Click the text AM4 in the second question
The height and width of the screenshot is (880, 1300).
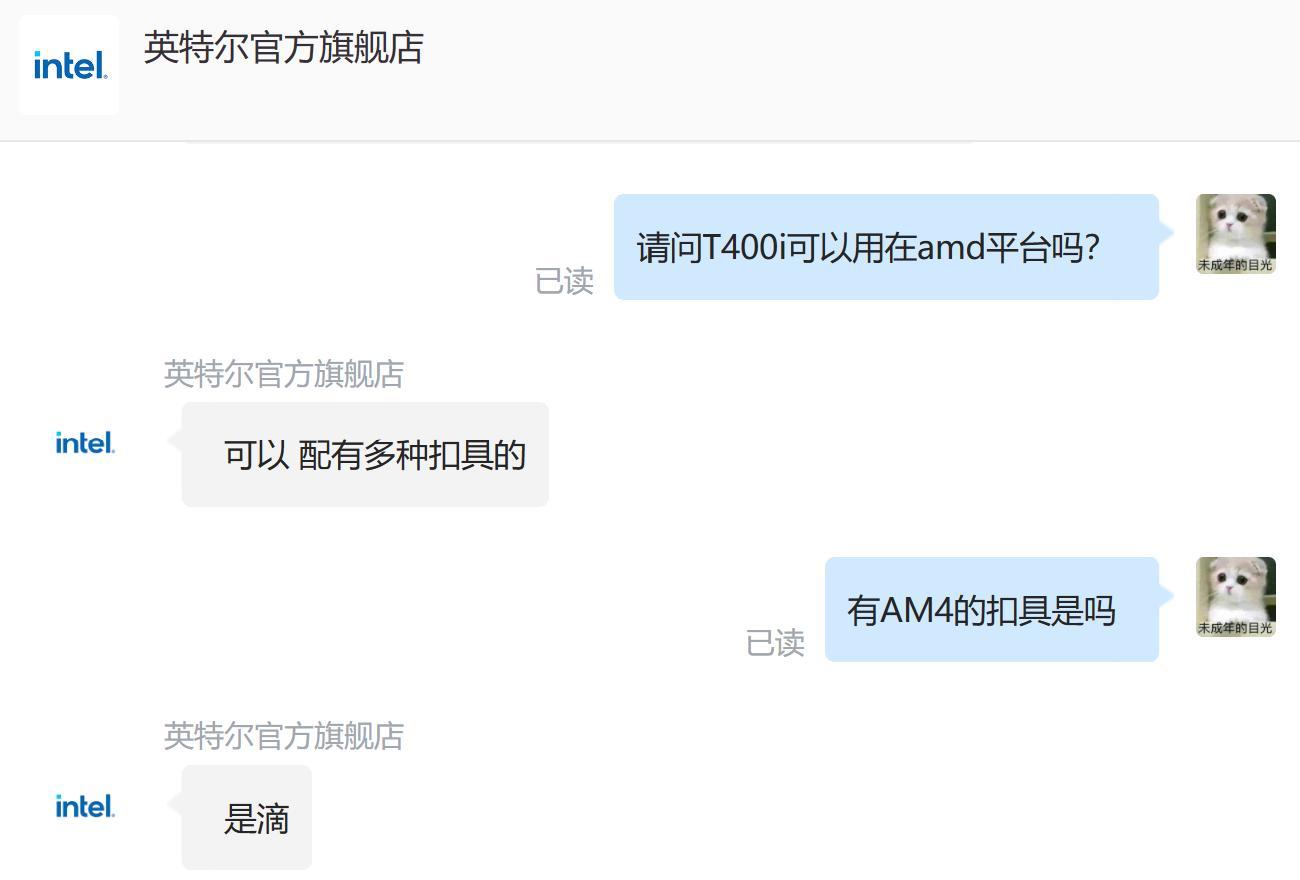tap(917, 610)
